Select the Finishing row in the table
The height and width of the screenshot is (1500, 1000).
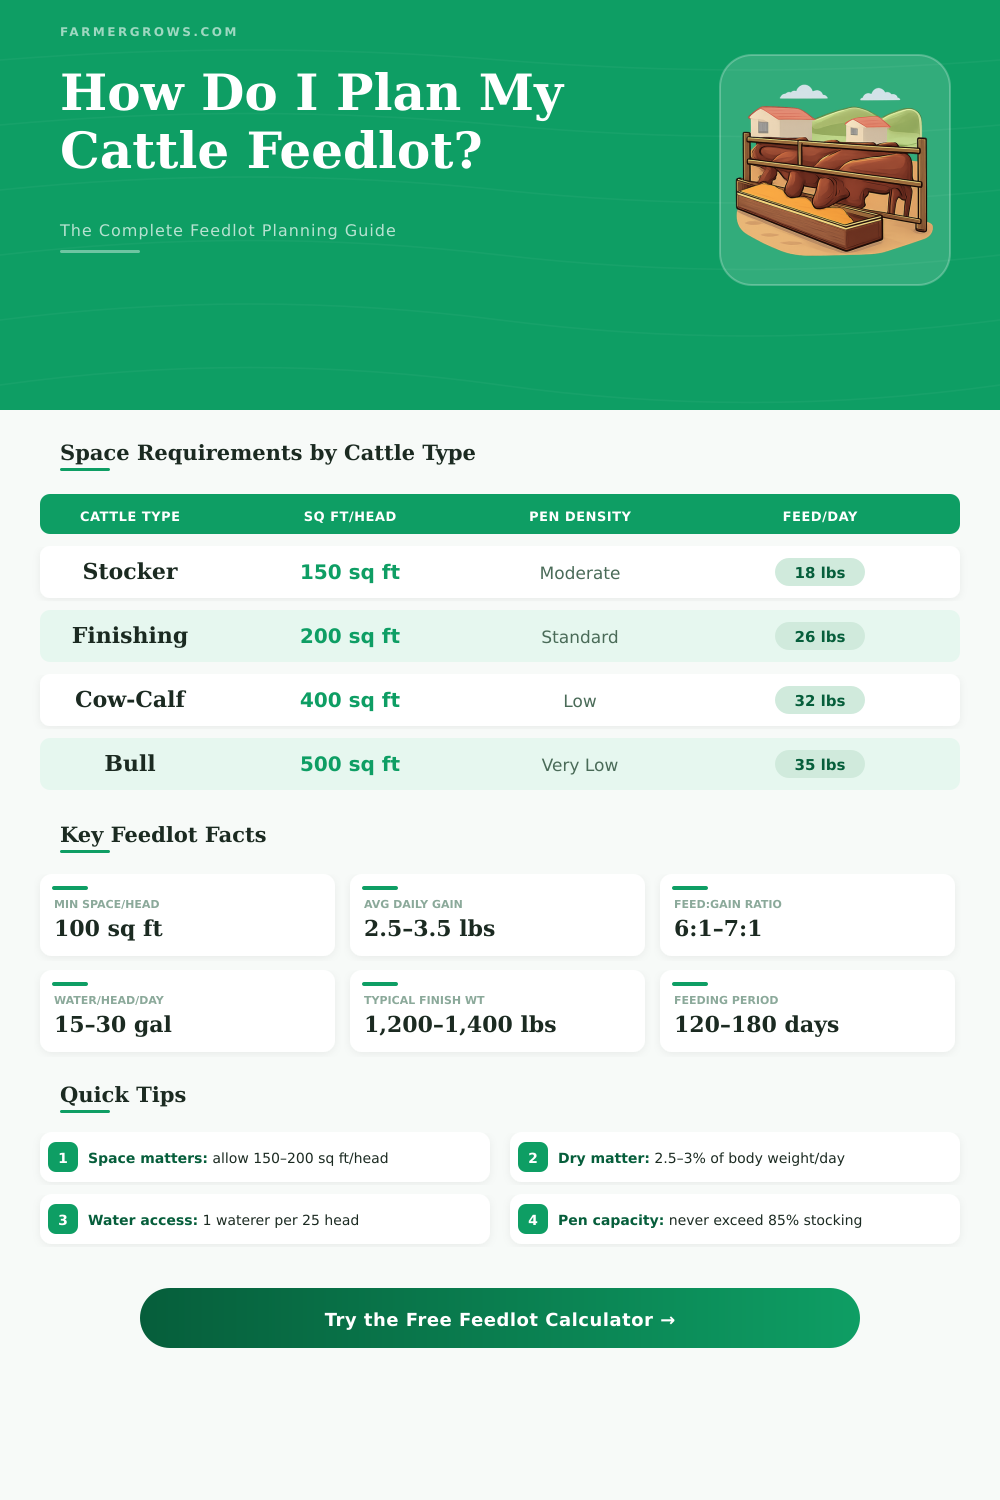(x=500, y=636)
